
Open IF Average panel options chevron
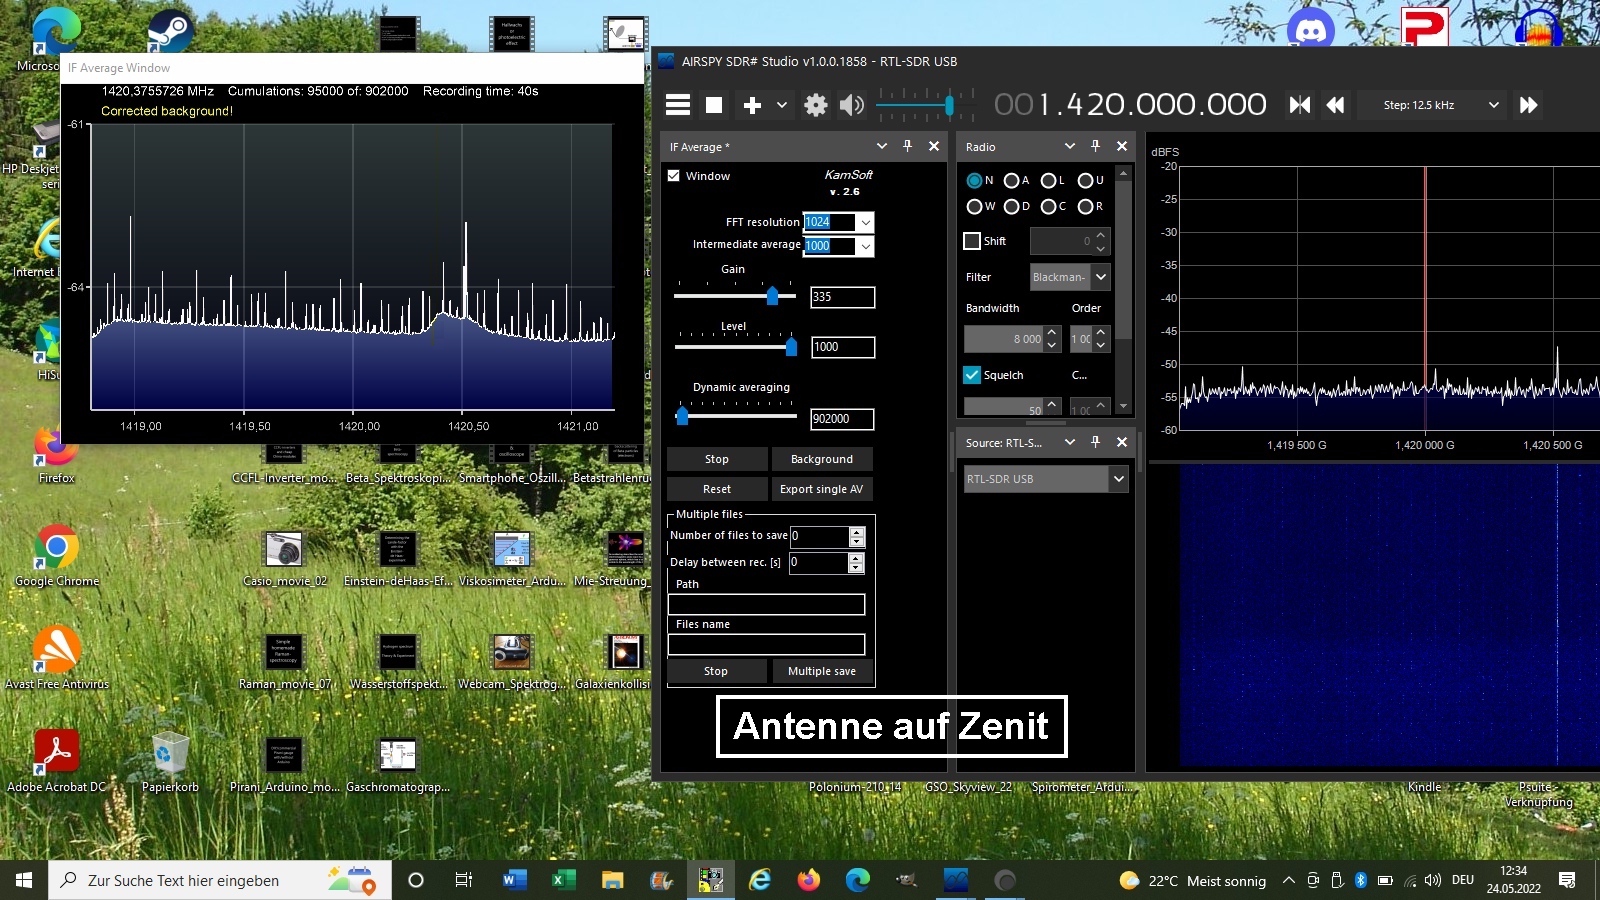(x=882, y=146)
